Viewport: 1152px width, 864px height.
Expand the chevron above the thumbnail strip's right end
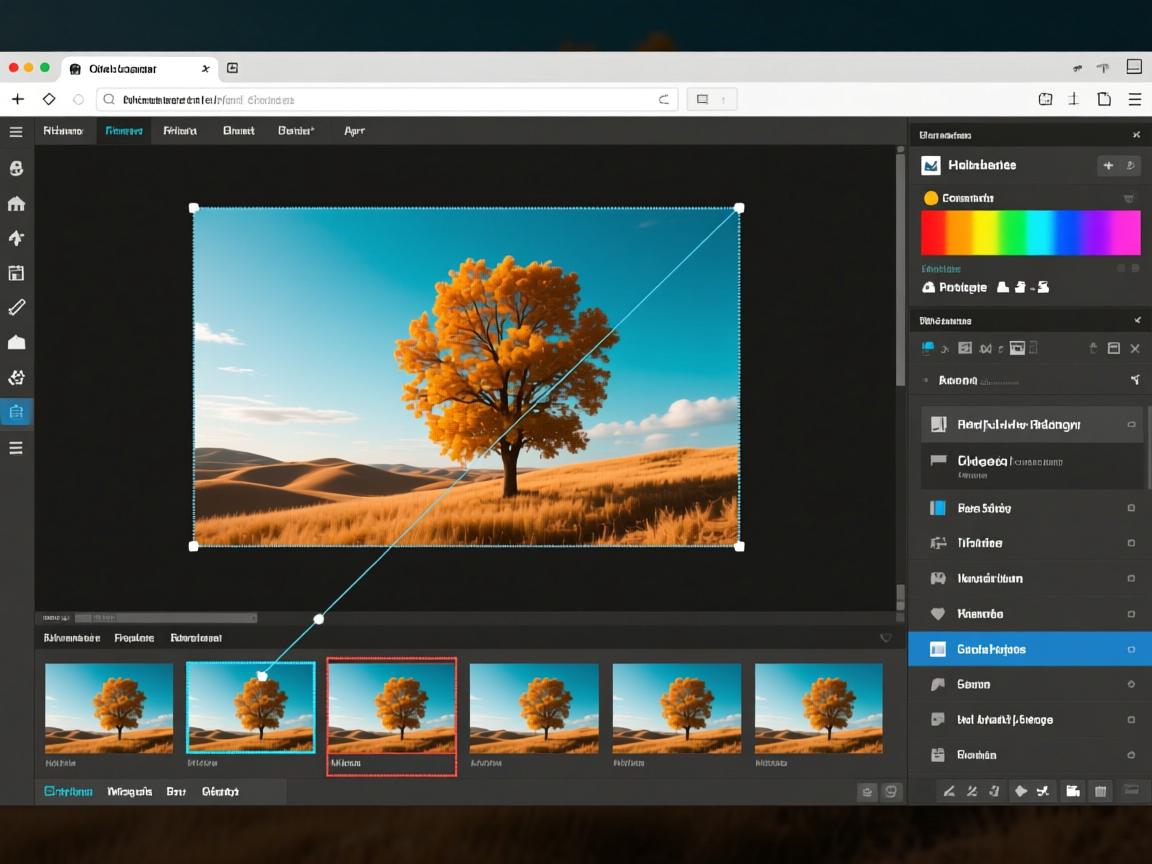click(885, 638)
